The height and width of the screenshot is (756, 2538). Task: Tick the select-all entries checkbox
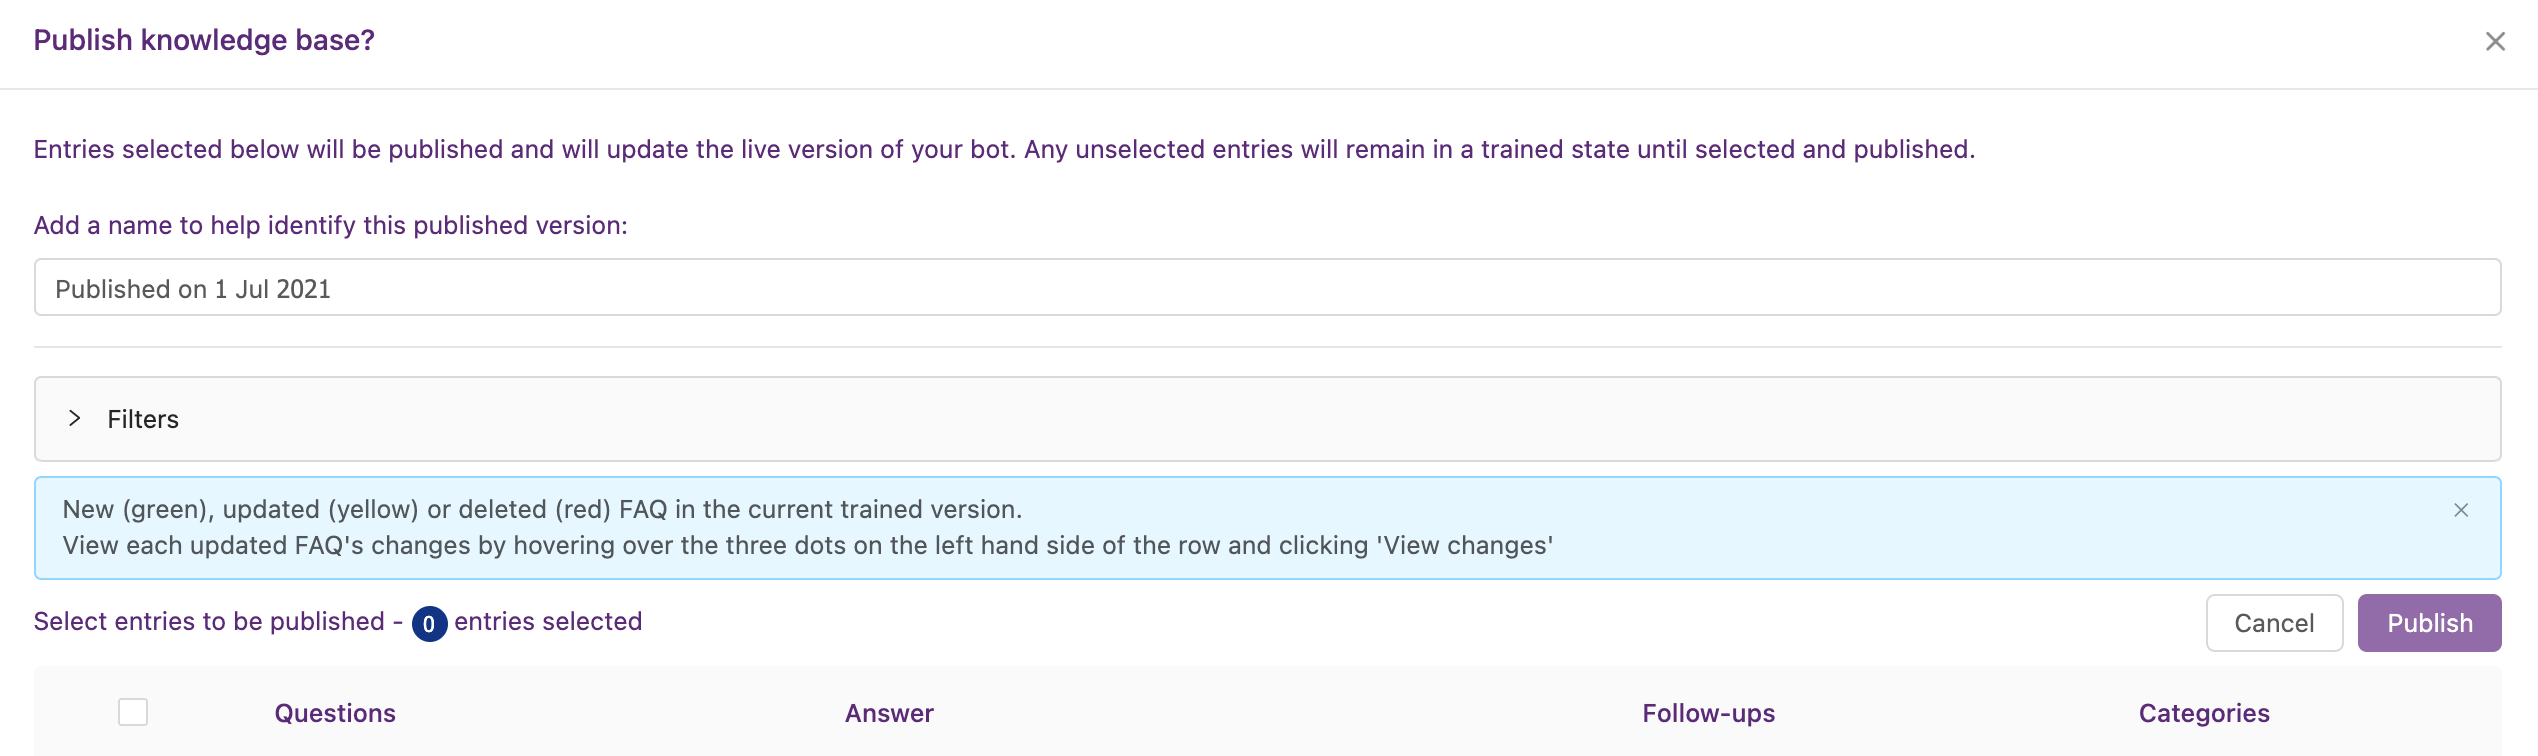point(133,712)
